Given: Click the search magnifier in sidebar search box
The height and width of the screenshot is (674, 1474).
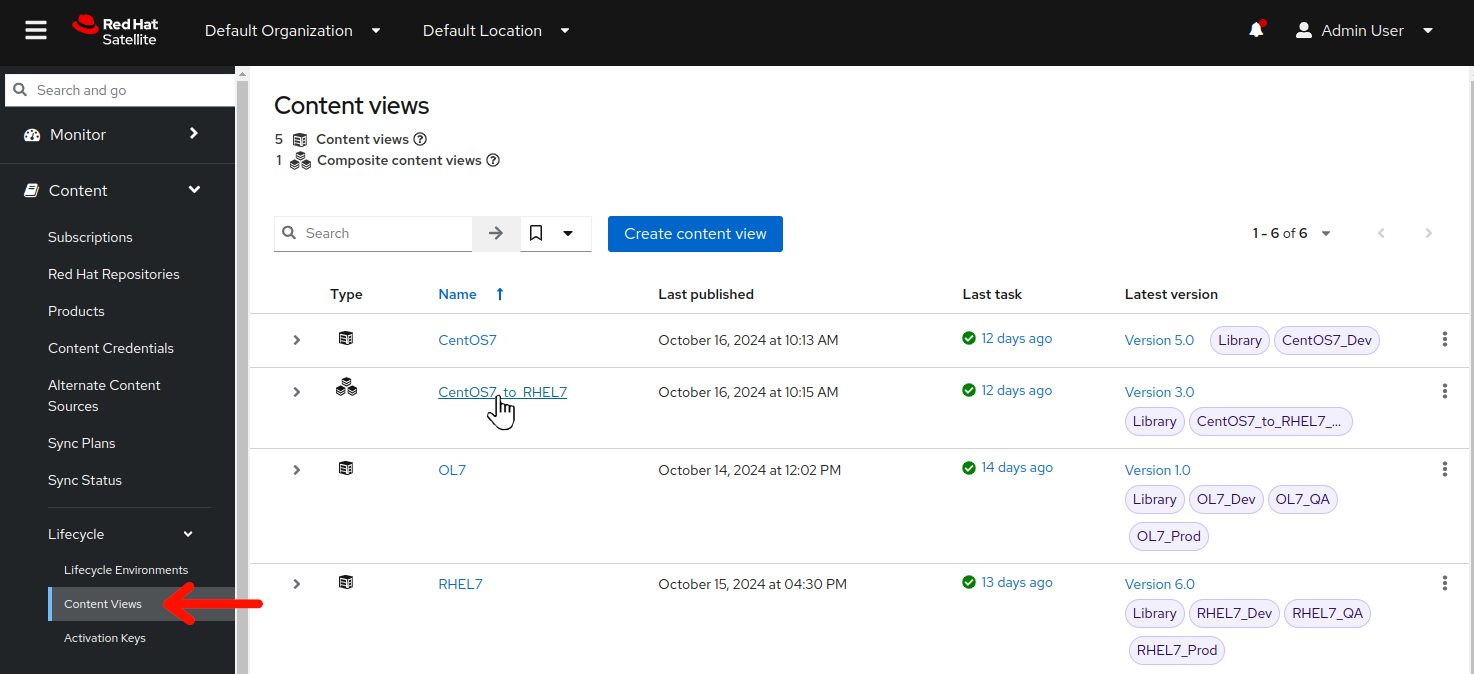Looking at the screenshot, I should click(20, 90).
